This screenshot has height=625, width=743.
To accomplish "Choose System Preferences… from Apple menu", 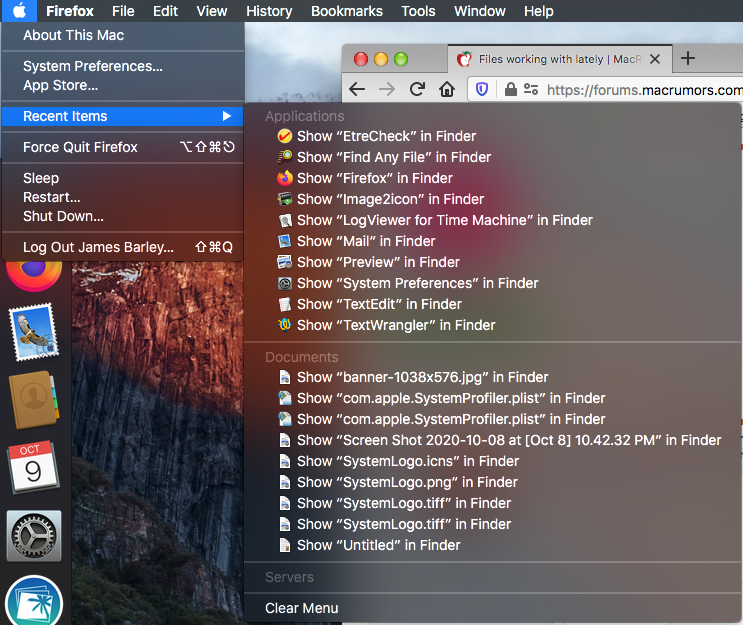I will [123, 66].
